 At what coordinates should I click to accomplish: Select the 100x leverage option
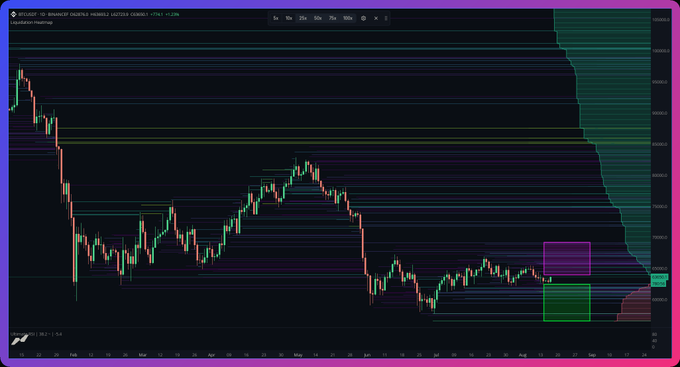point(348,18)
